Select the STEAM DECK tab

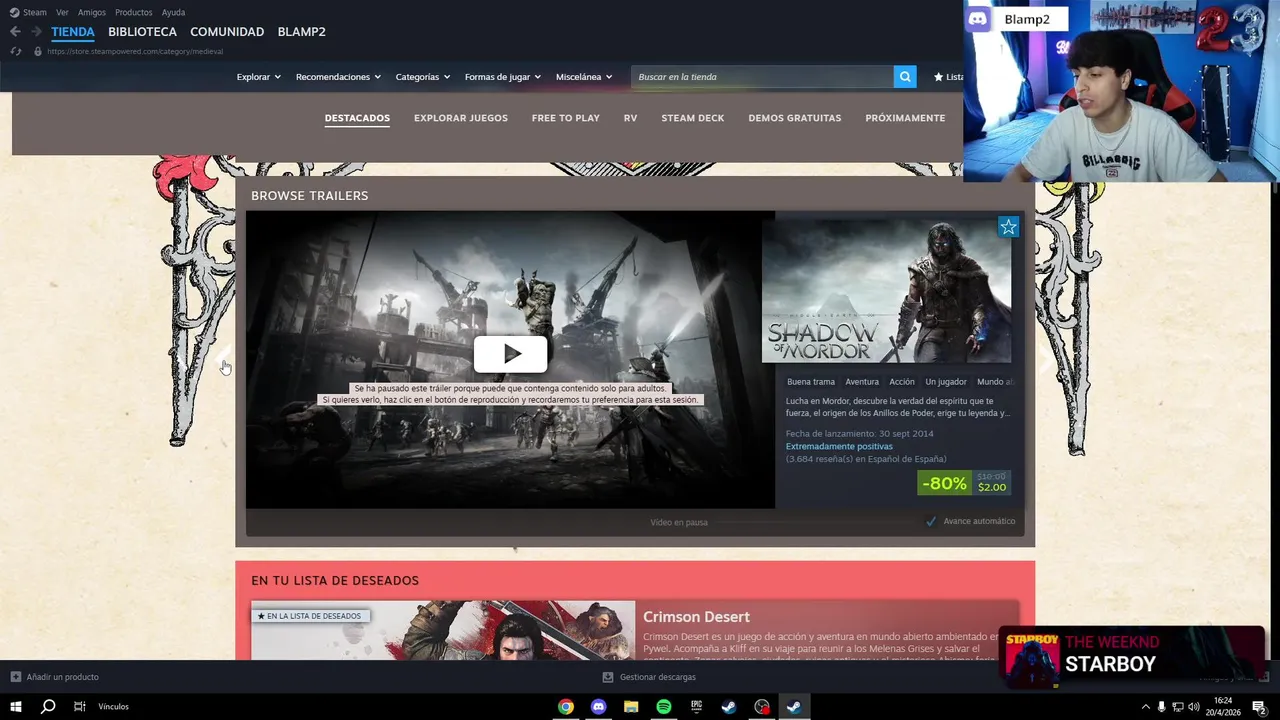click(x=692, y=118)
